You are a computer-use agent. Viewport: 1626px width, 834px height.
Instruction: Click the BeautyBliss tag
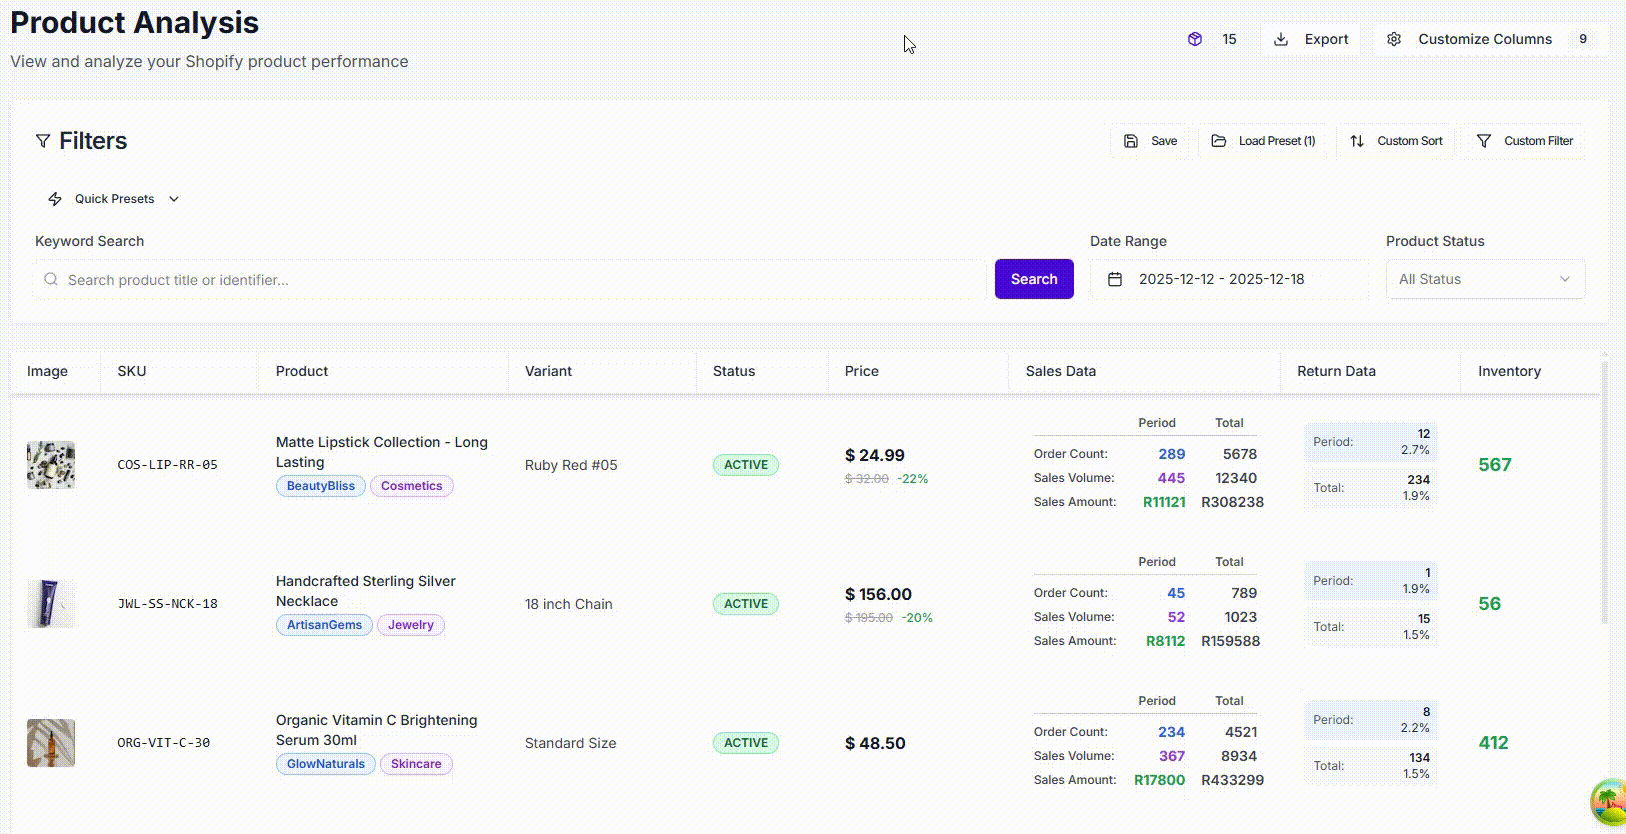coord(321,486)
